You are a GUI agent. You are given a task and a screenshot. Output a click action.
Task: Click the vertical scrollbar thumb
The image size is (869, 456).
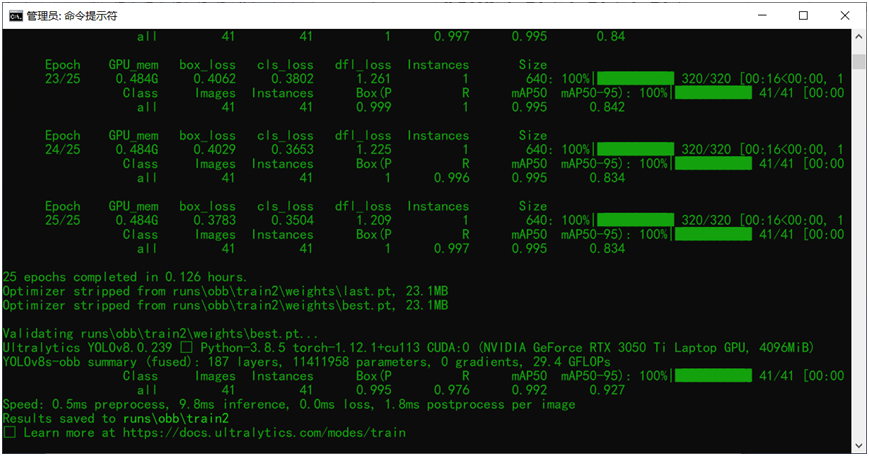point(859,61)
